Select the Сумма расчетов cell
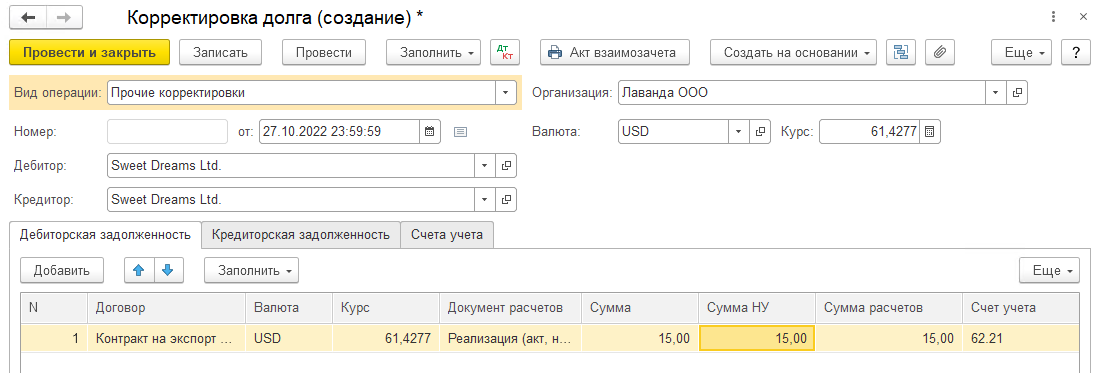Viewport: 1096px width, 373px height. click(x=888, y=338)
